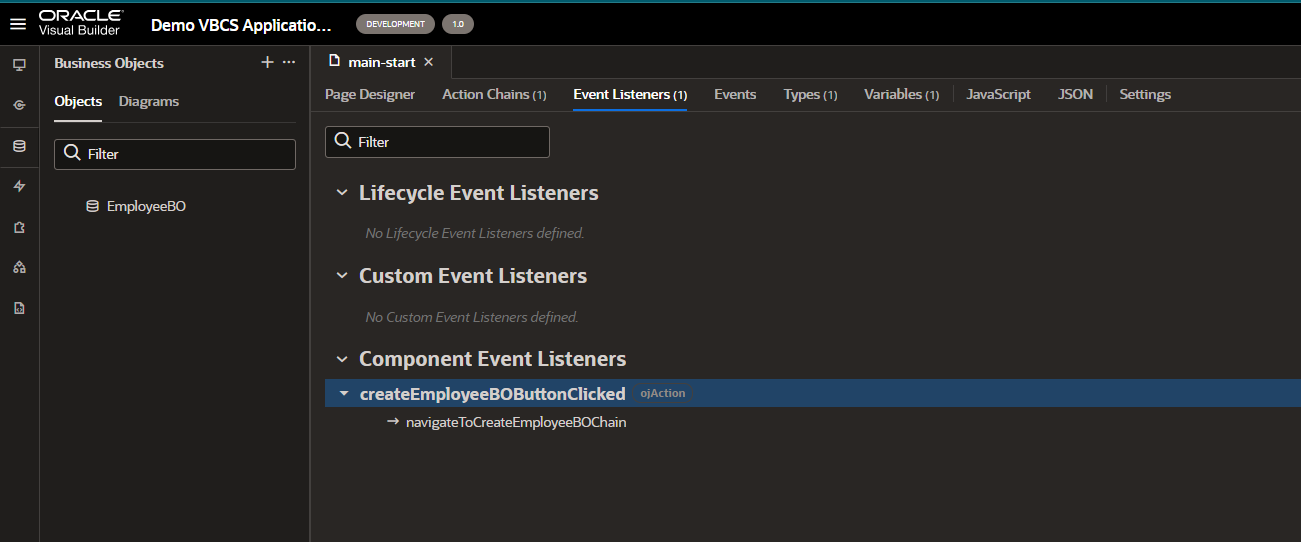Collapse the Component Event Listeners section
Screen dimensions: 1301x542
click(x=342, y=359)
